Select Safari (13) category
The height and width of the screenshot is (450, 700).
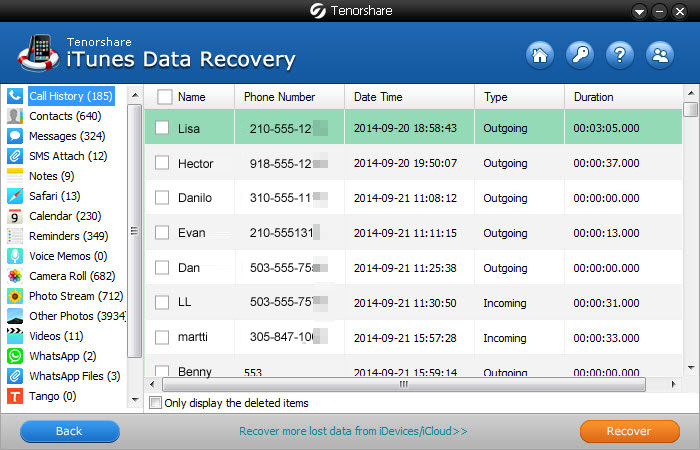[x=55, y=196]
